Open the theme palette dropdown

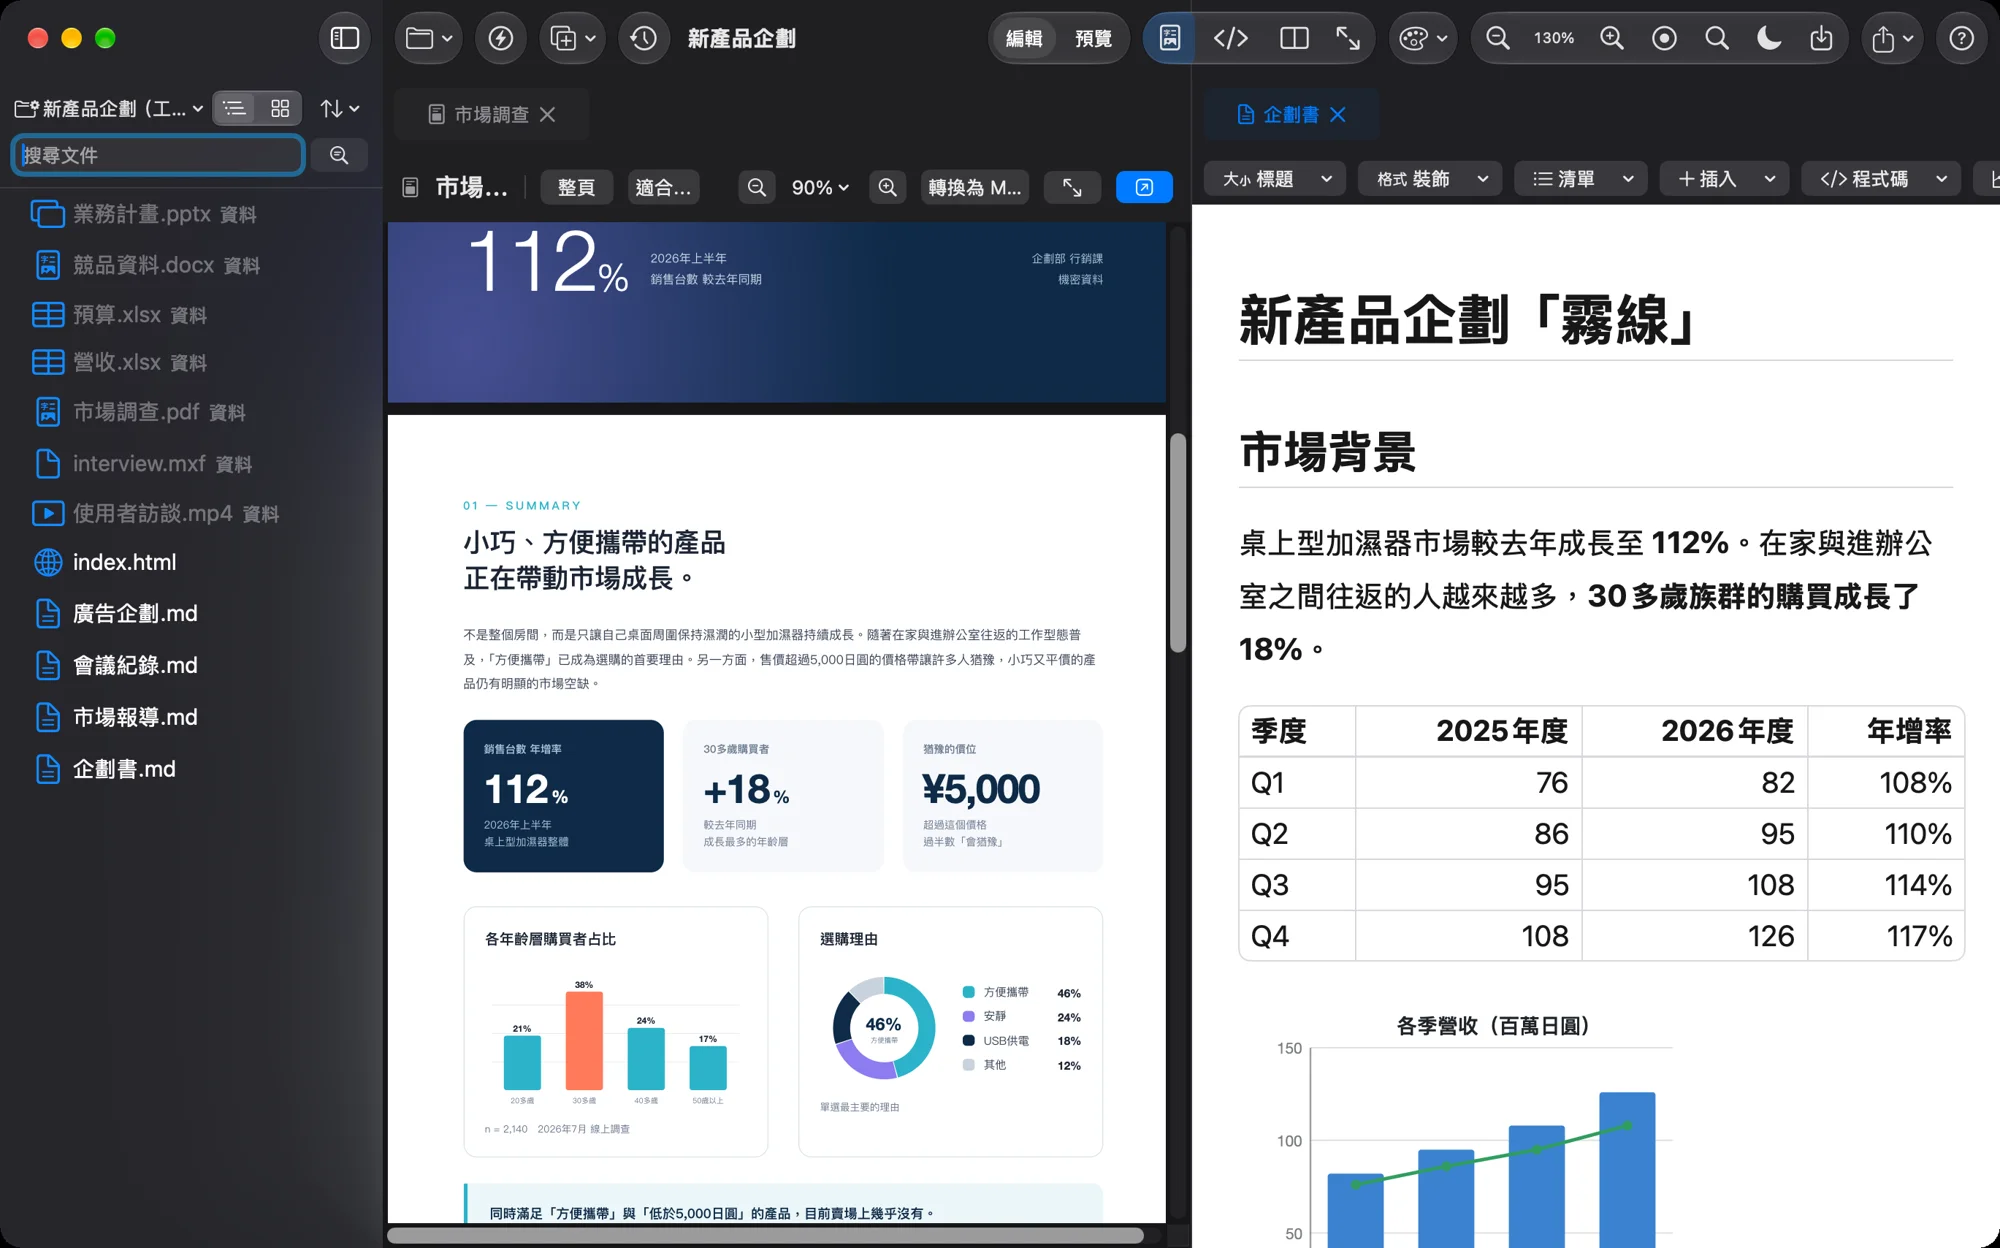[1423, 38]
